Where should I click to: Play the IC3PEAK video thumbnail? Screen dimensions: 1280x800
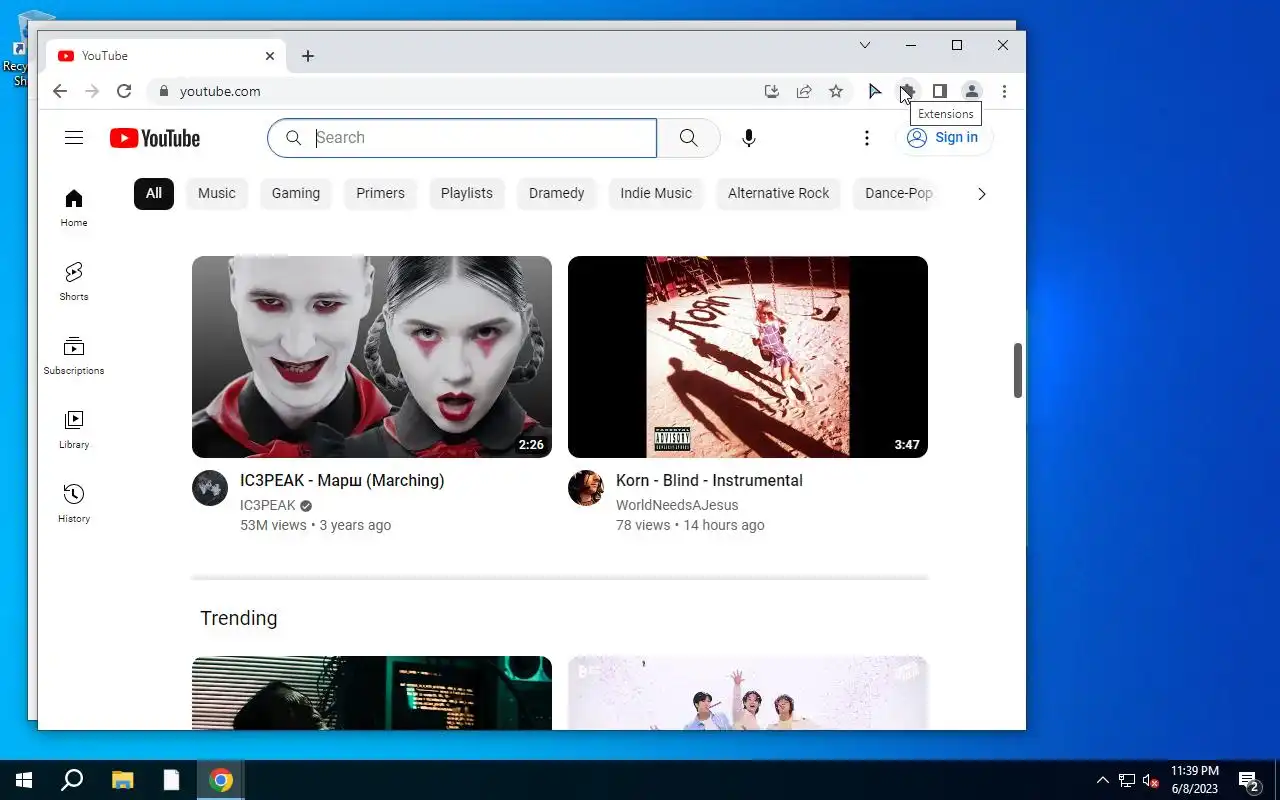tap(372, 357)
